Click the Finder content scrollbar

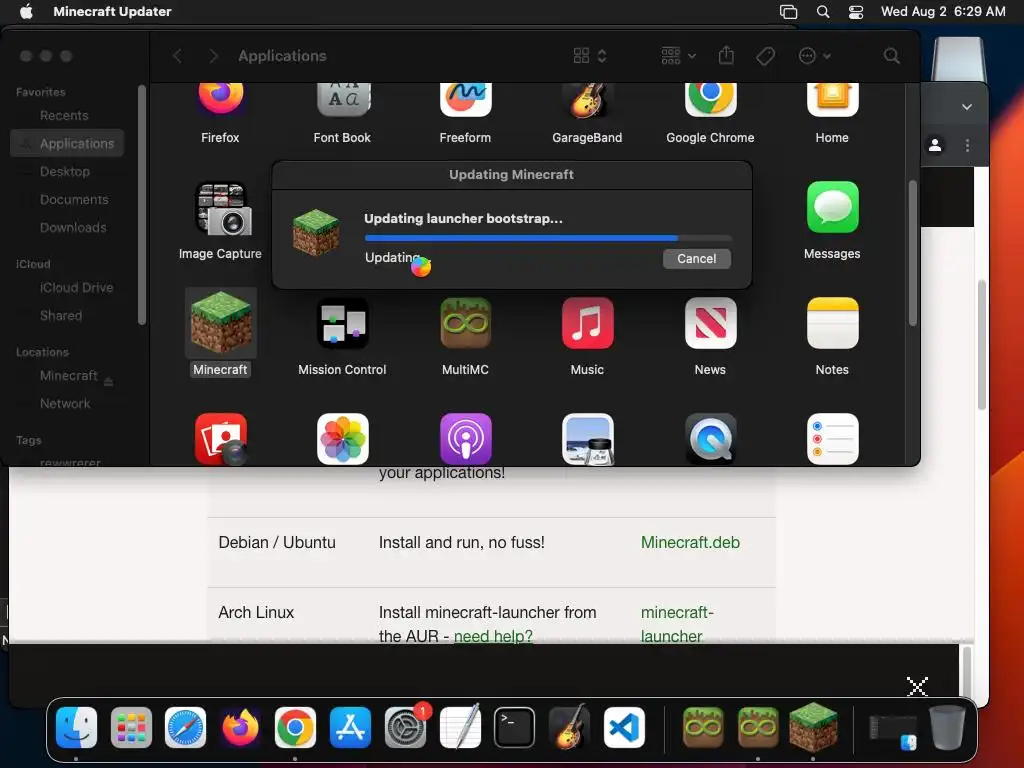click(912, 252)
